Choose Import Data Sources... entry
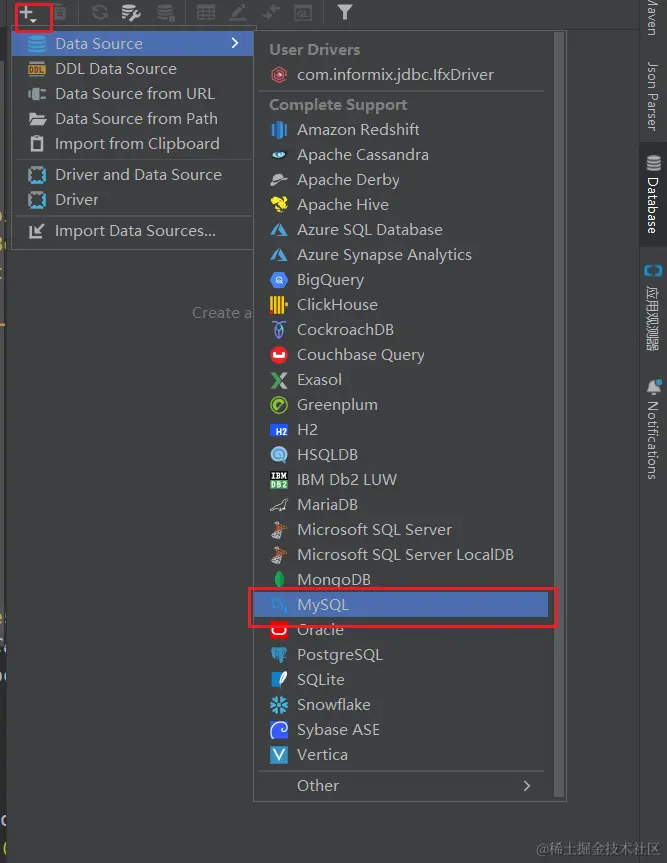Screen dimensions: 667x863 [x=132, y=231]
